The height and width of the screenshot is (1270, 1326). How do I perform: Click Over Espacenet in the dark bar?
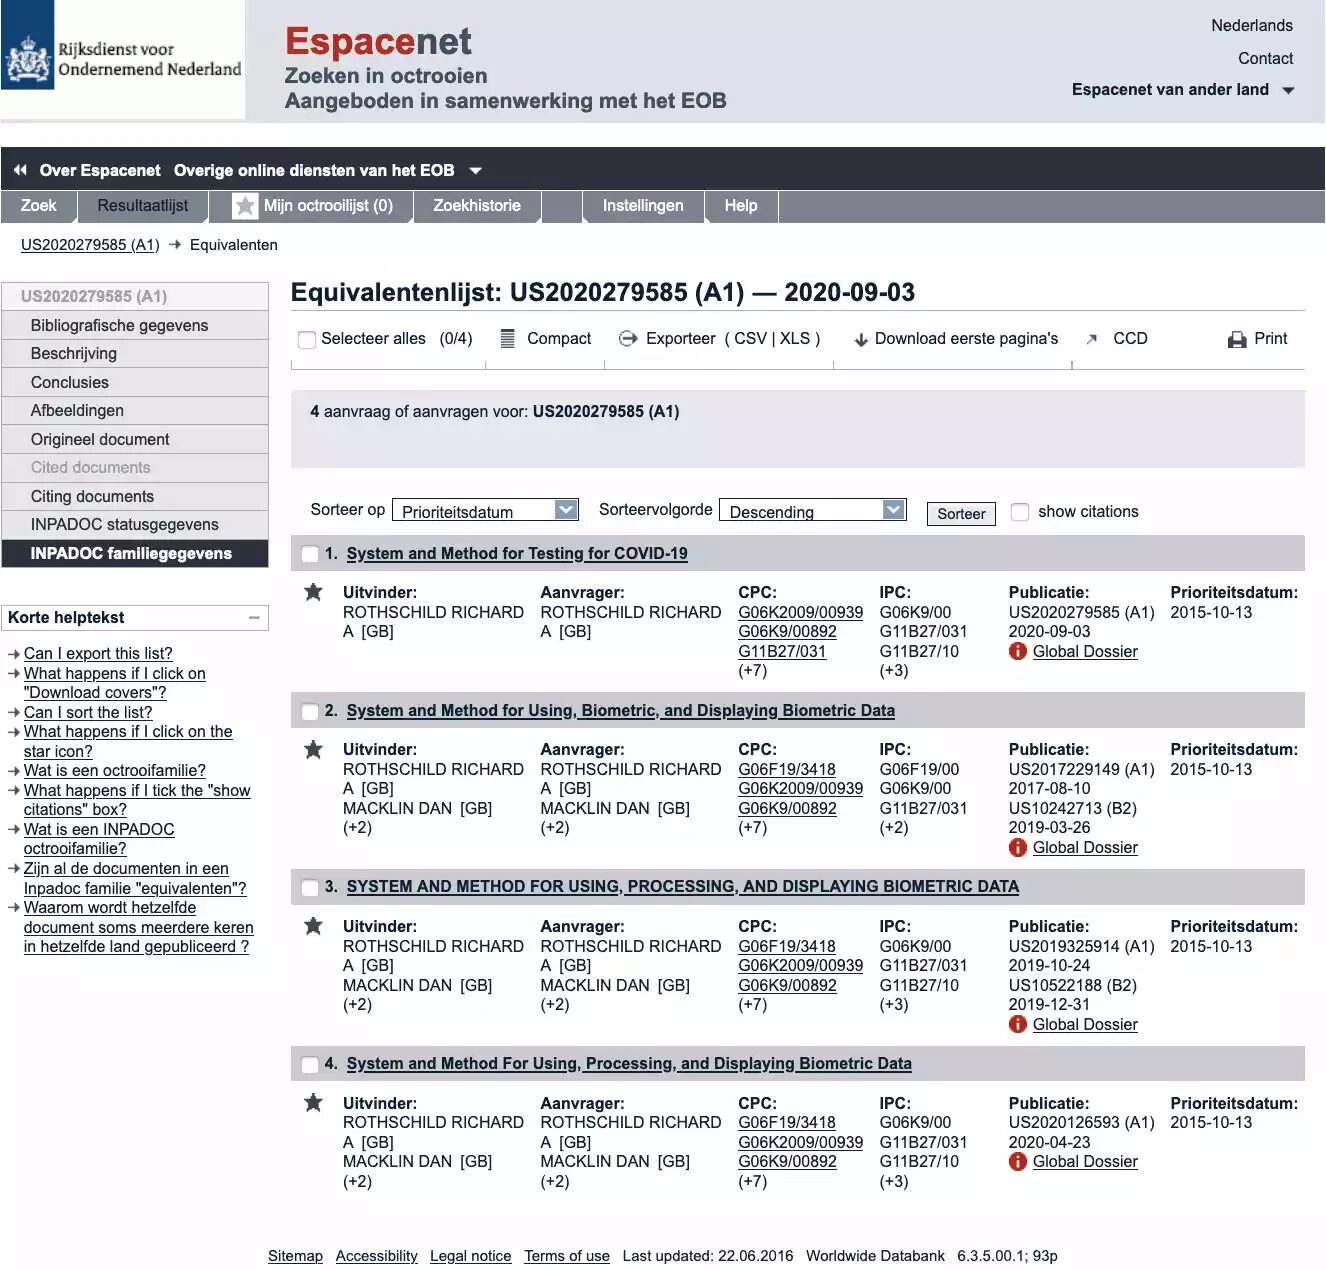pos(100,170)
